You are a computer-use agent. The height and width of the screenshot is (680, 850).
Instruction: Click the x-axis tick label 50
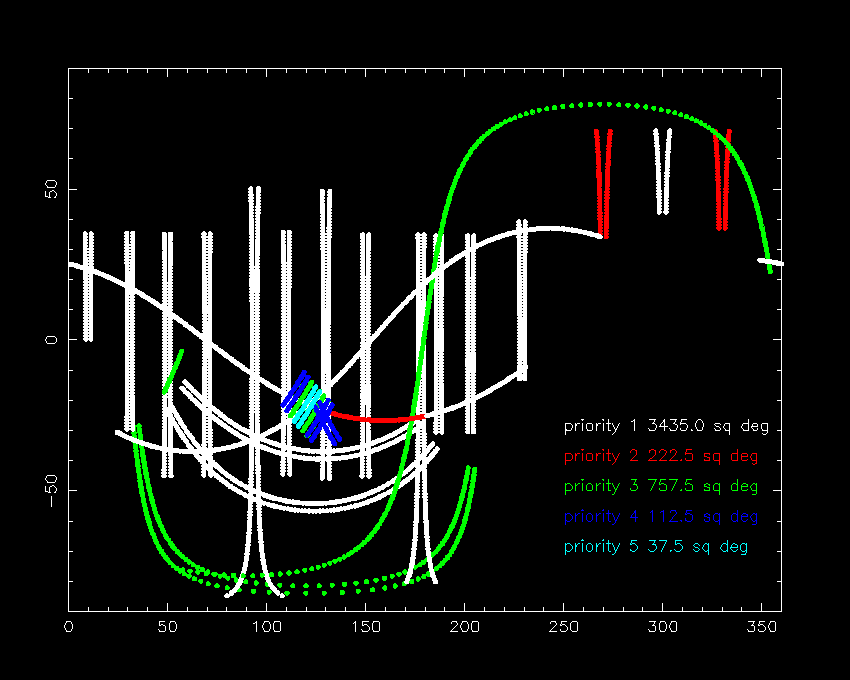click(x=168, y=627)
